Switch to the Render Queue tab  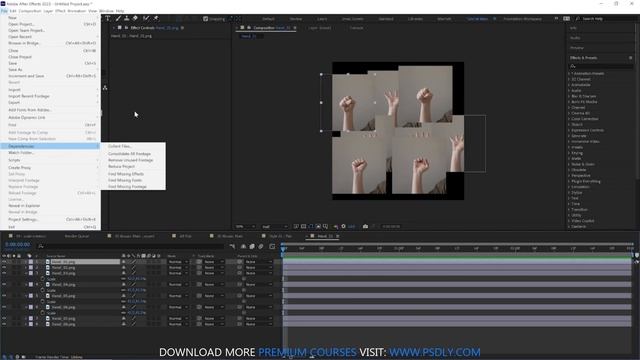77,236
